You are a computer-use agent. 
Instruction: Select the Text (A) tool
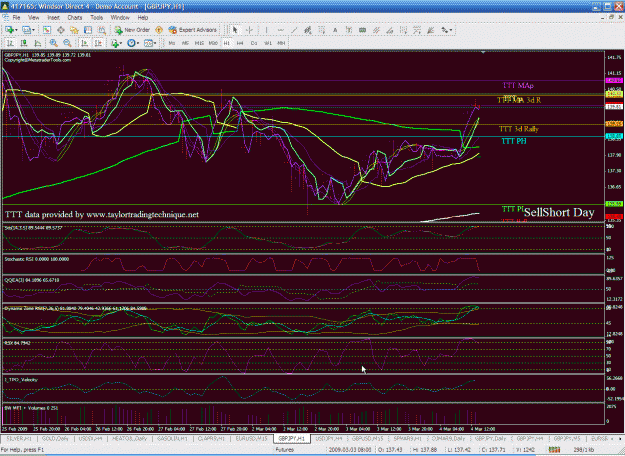point(335,30)
